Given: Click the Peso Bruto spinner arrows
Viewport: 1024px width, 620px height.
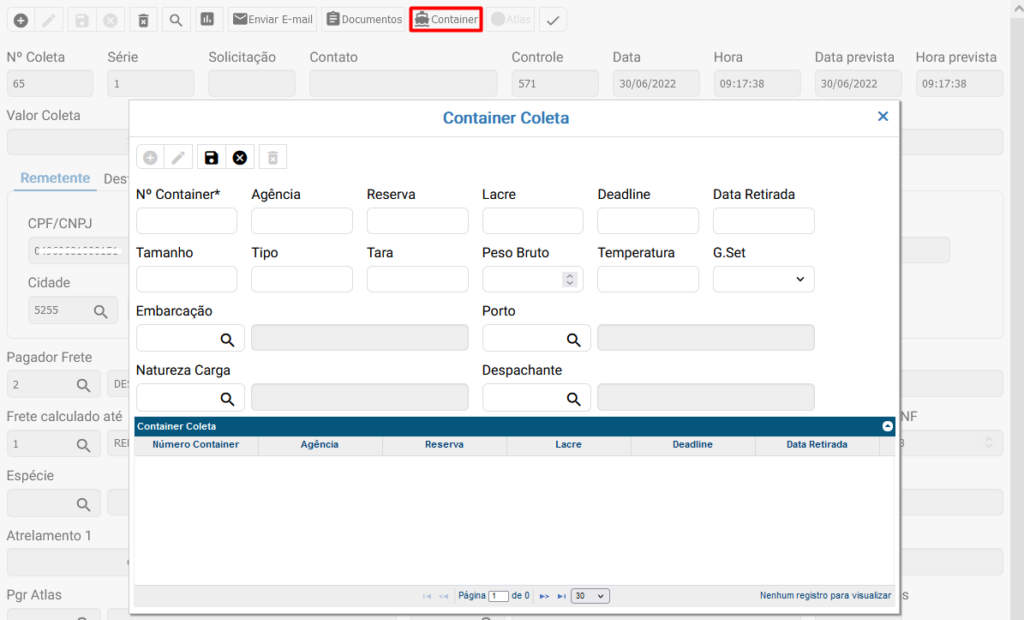Looking at the screenshot, I should pos(570,279).
